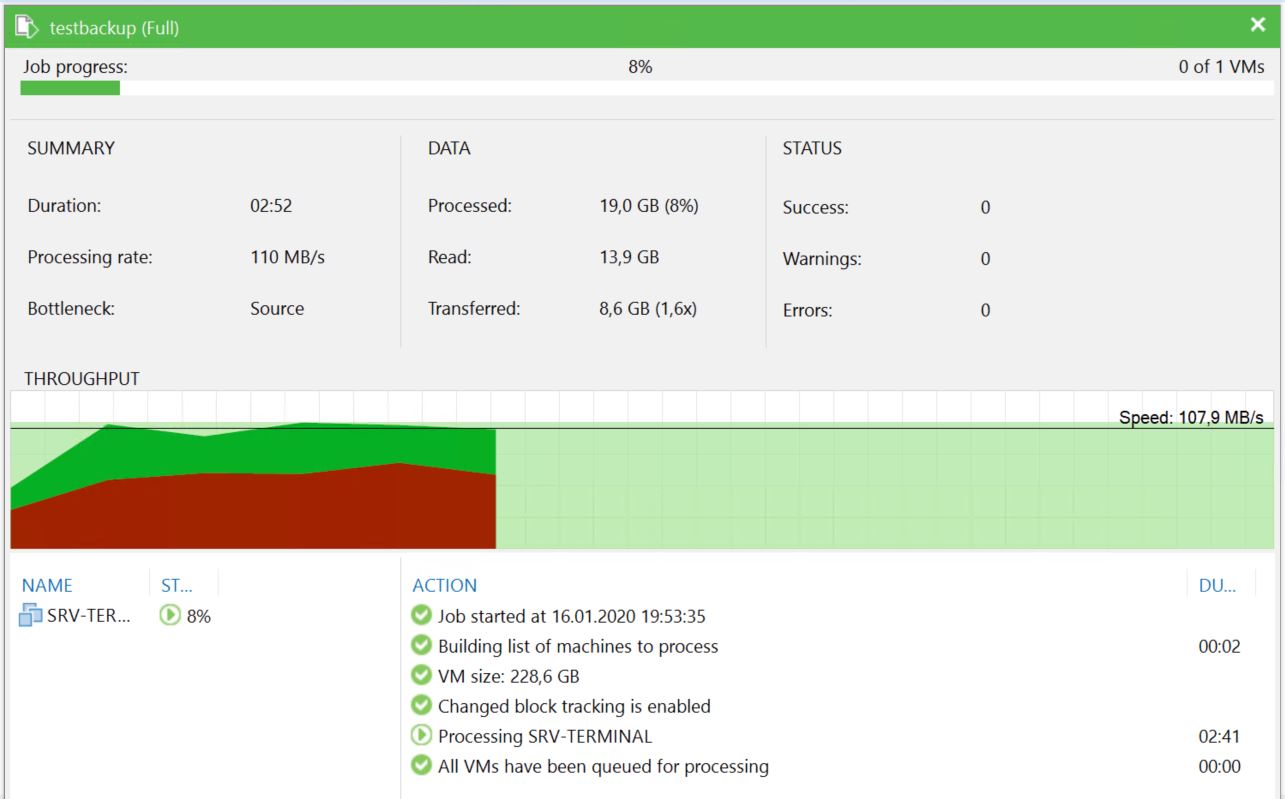The height and width of the screenshot is (799, 1285).
Task: Select the SRV-TER... VM row
Action: point(88,616)
